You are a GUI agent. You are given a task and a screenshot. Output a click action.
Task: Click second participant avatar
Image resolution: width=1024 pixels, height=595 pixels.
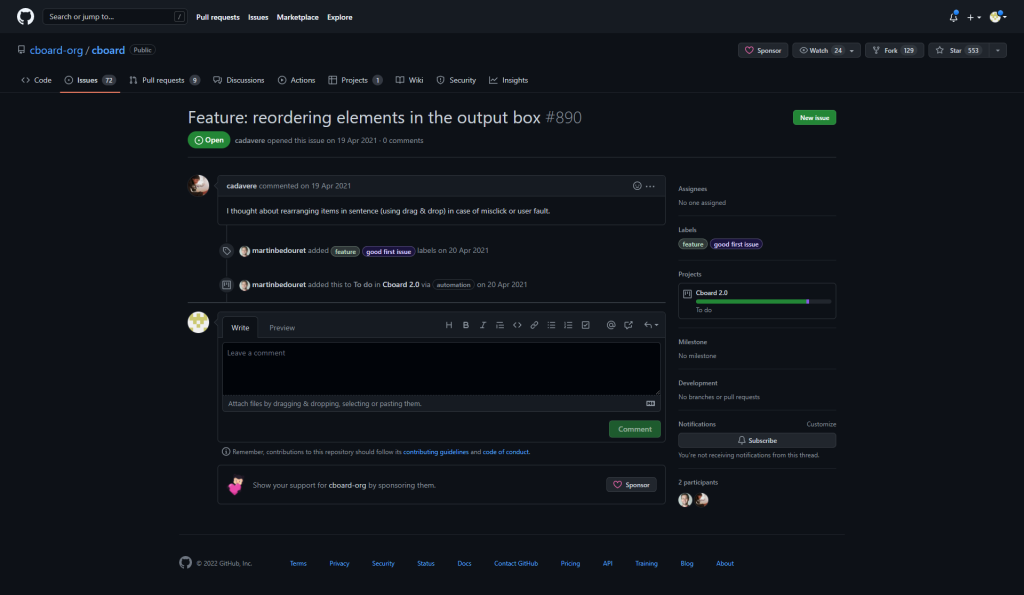[702, 500]
